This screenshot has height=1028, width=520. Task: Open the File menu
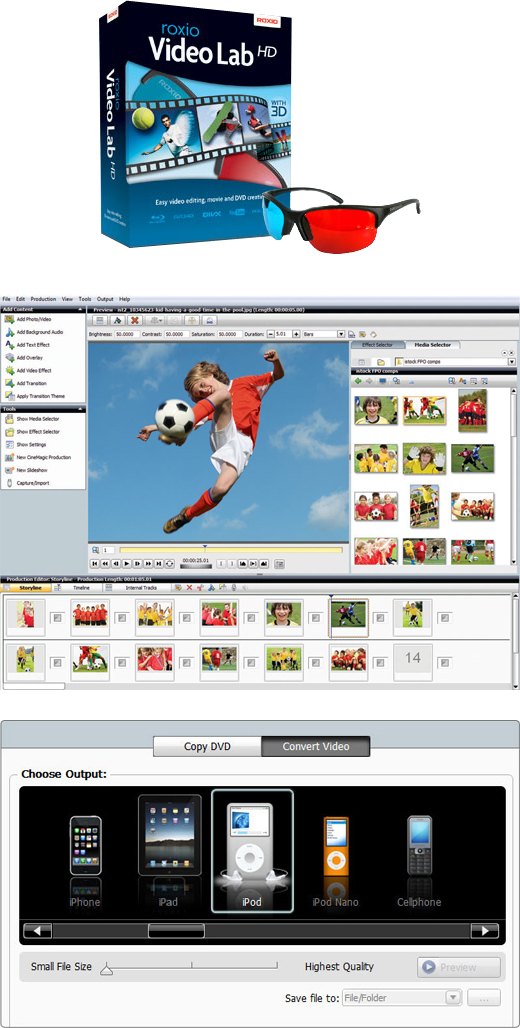[6, 299]
